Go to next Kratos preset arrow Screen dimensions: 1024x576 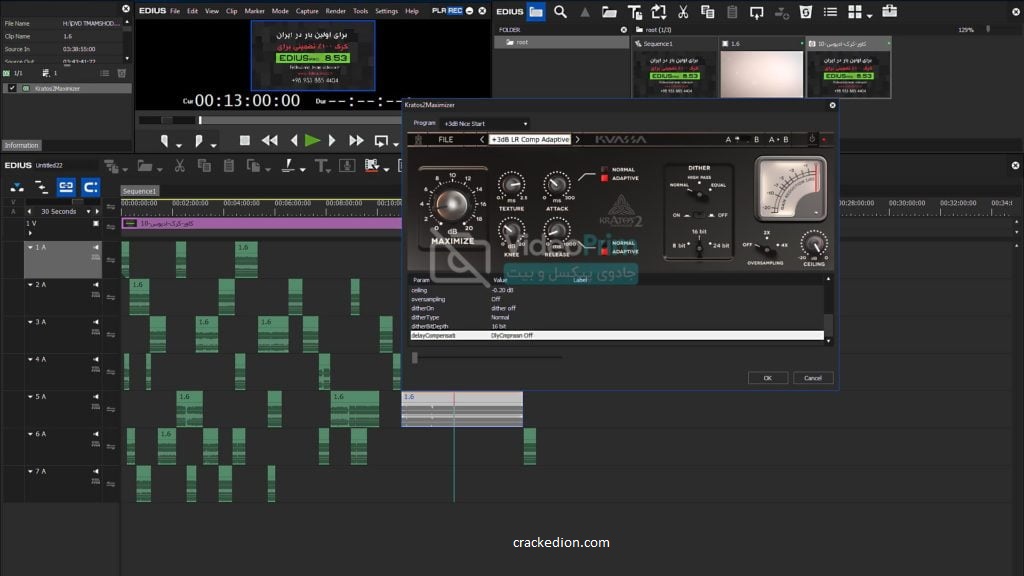577,139
